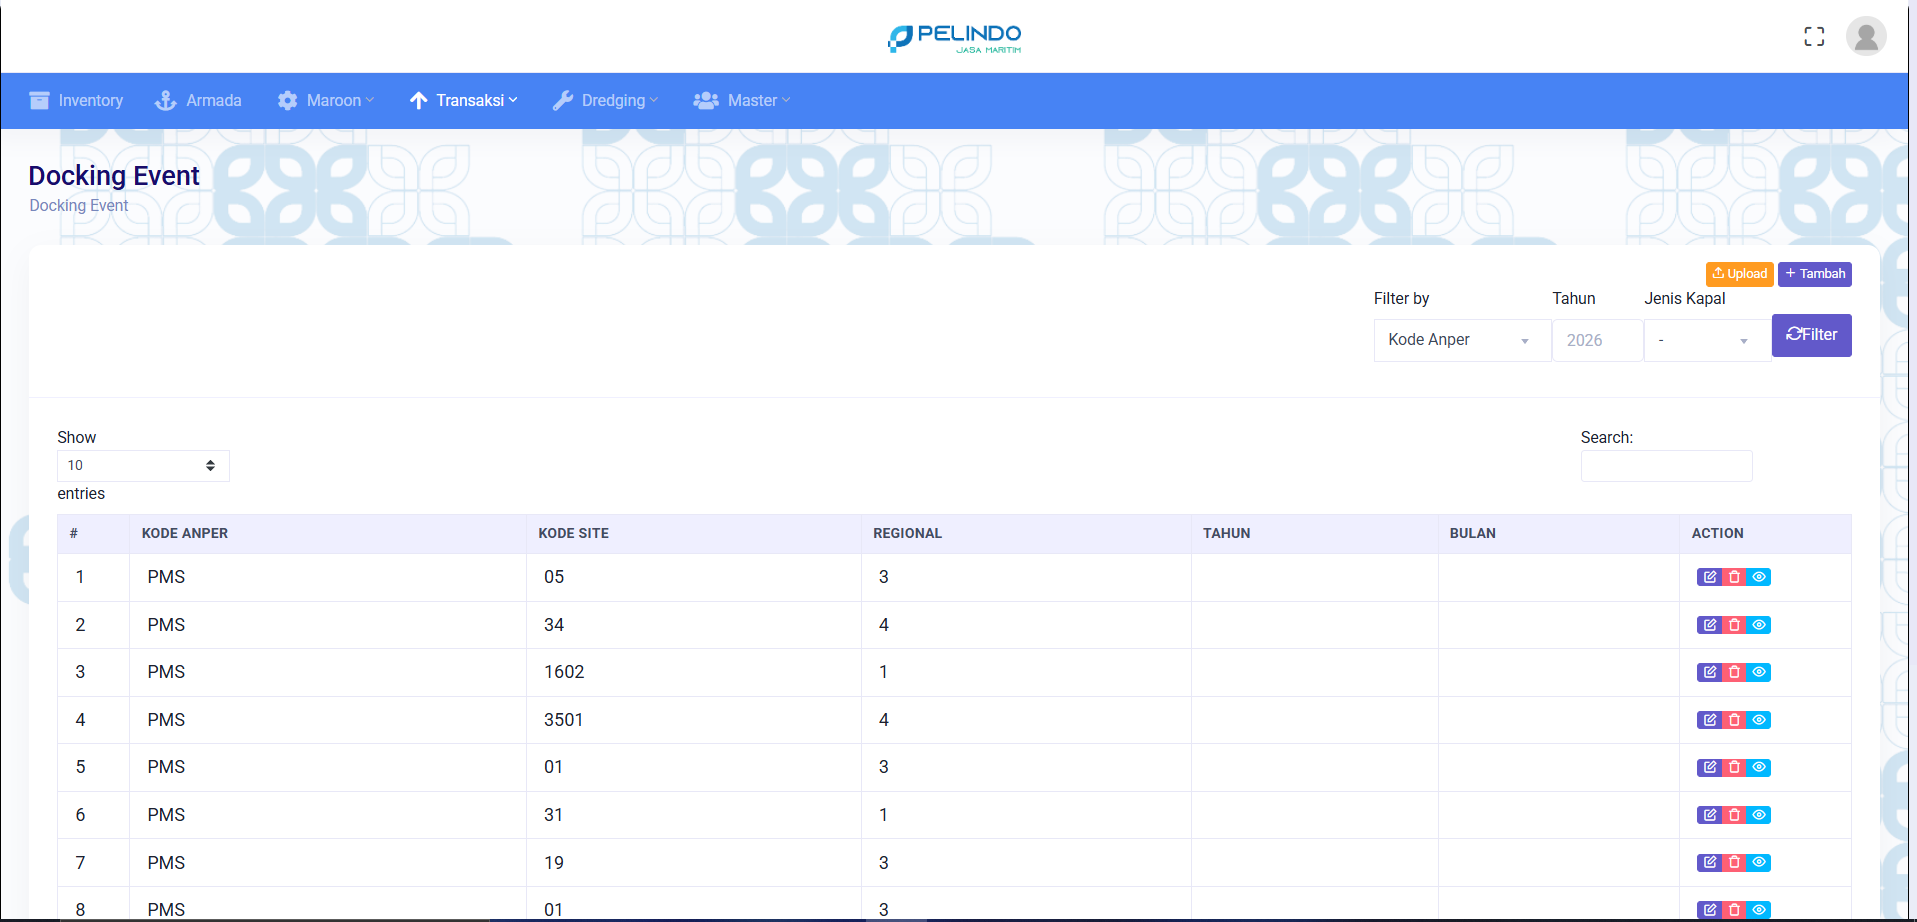Delete row number 5
Screen dimensions: 1917x922
click(x=1735, y=767)
